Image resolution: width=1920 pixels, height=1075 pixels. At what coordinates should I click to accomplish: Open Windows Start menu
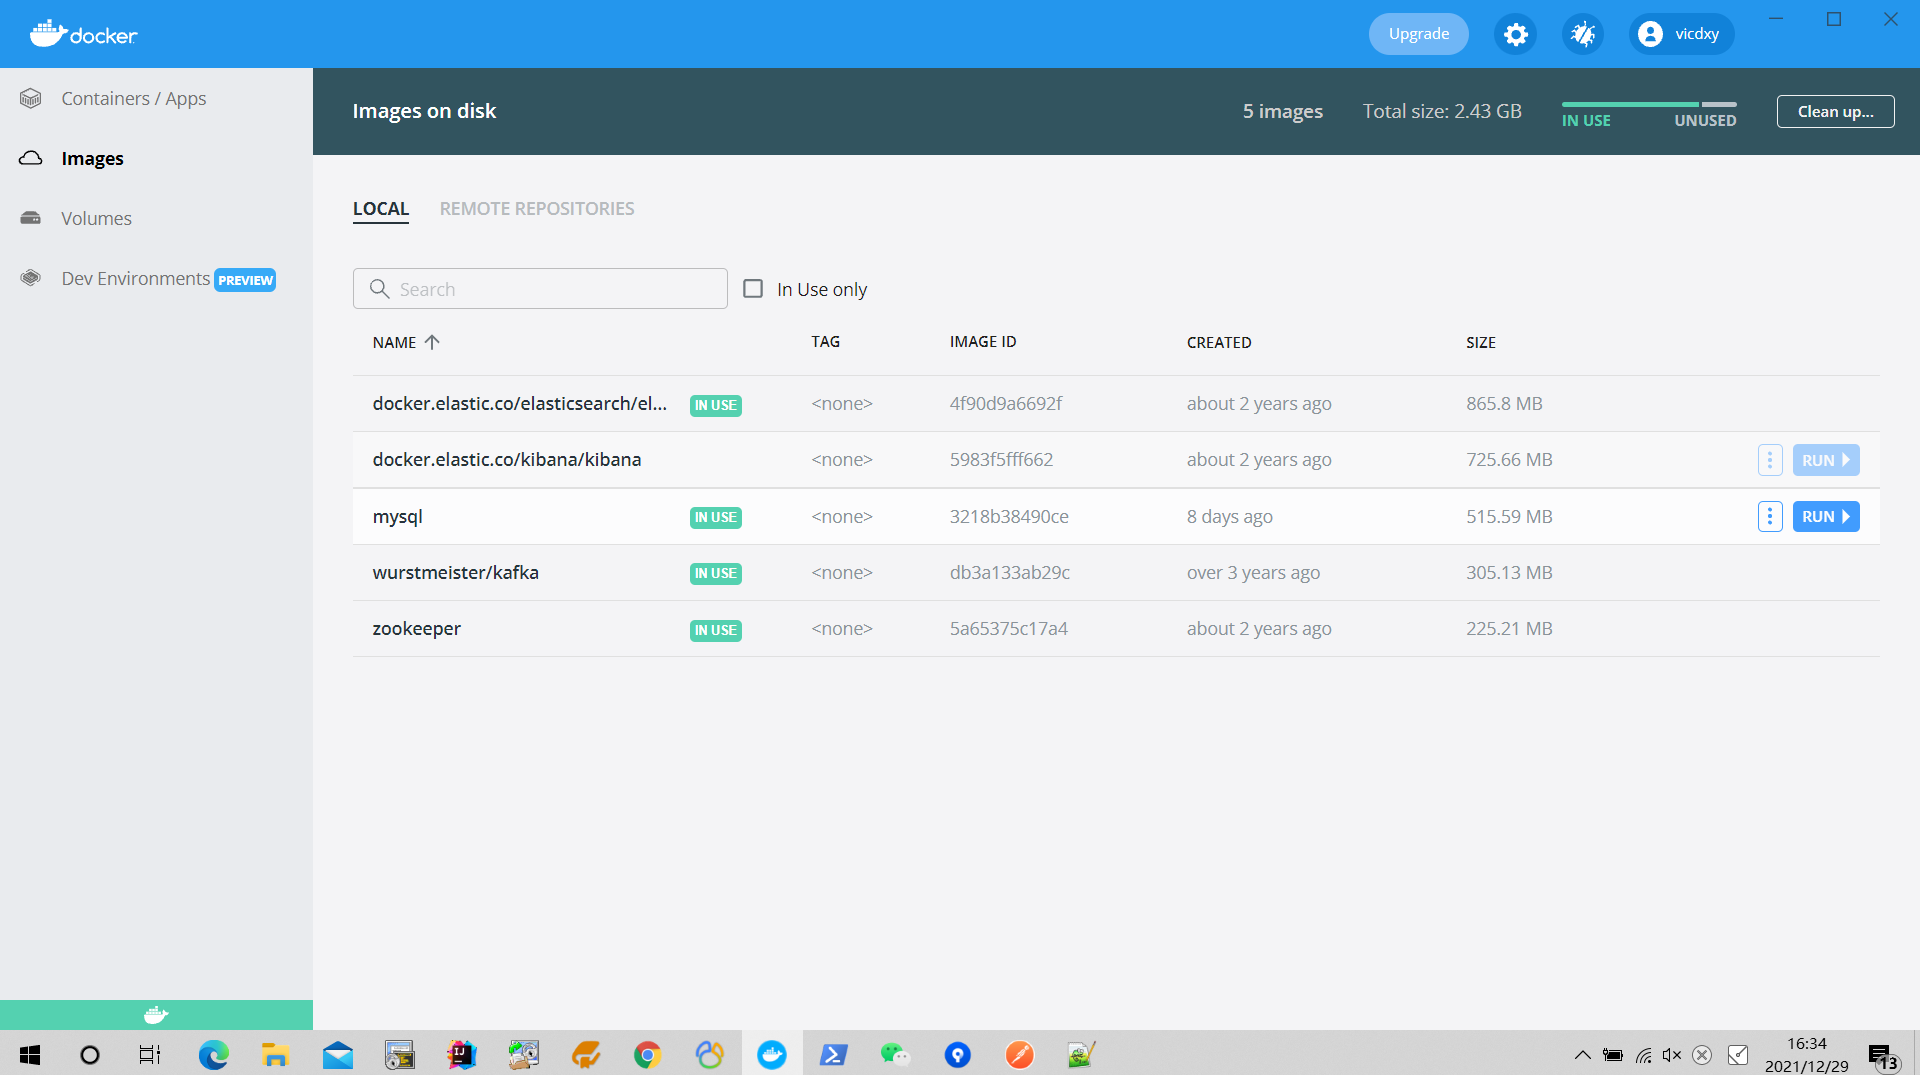(x=30, y=1054)
